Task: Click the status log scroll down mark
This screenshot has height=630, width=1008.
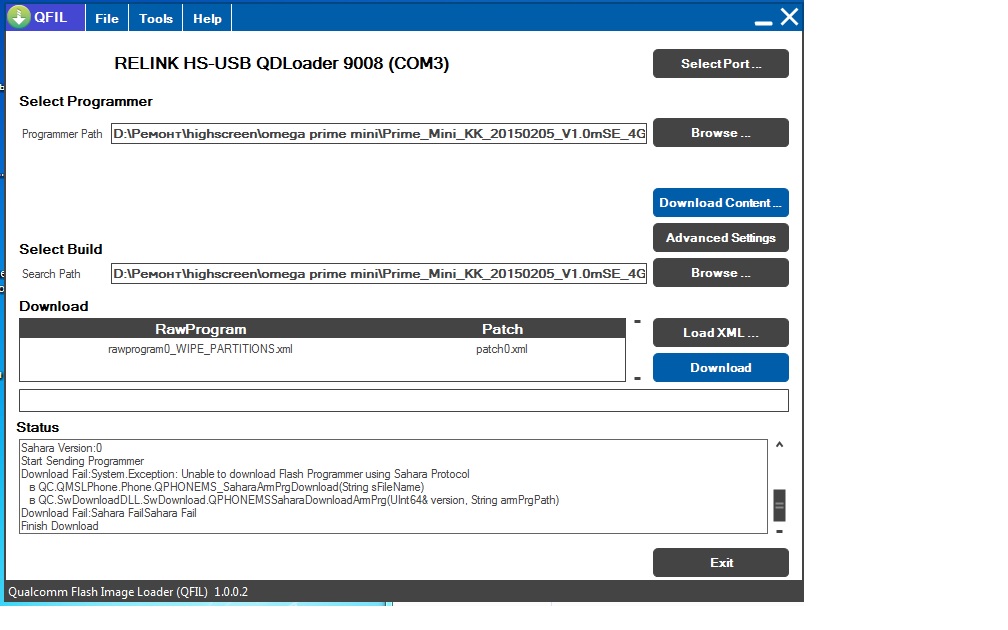Action: pyautogui.click(x=779, y=531)
